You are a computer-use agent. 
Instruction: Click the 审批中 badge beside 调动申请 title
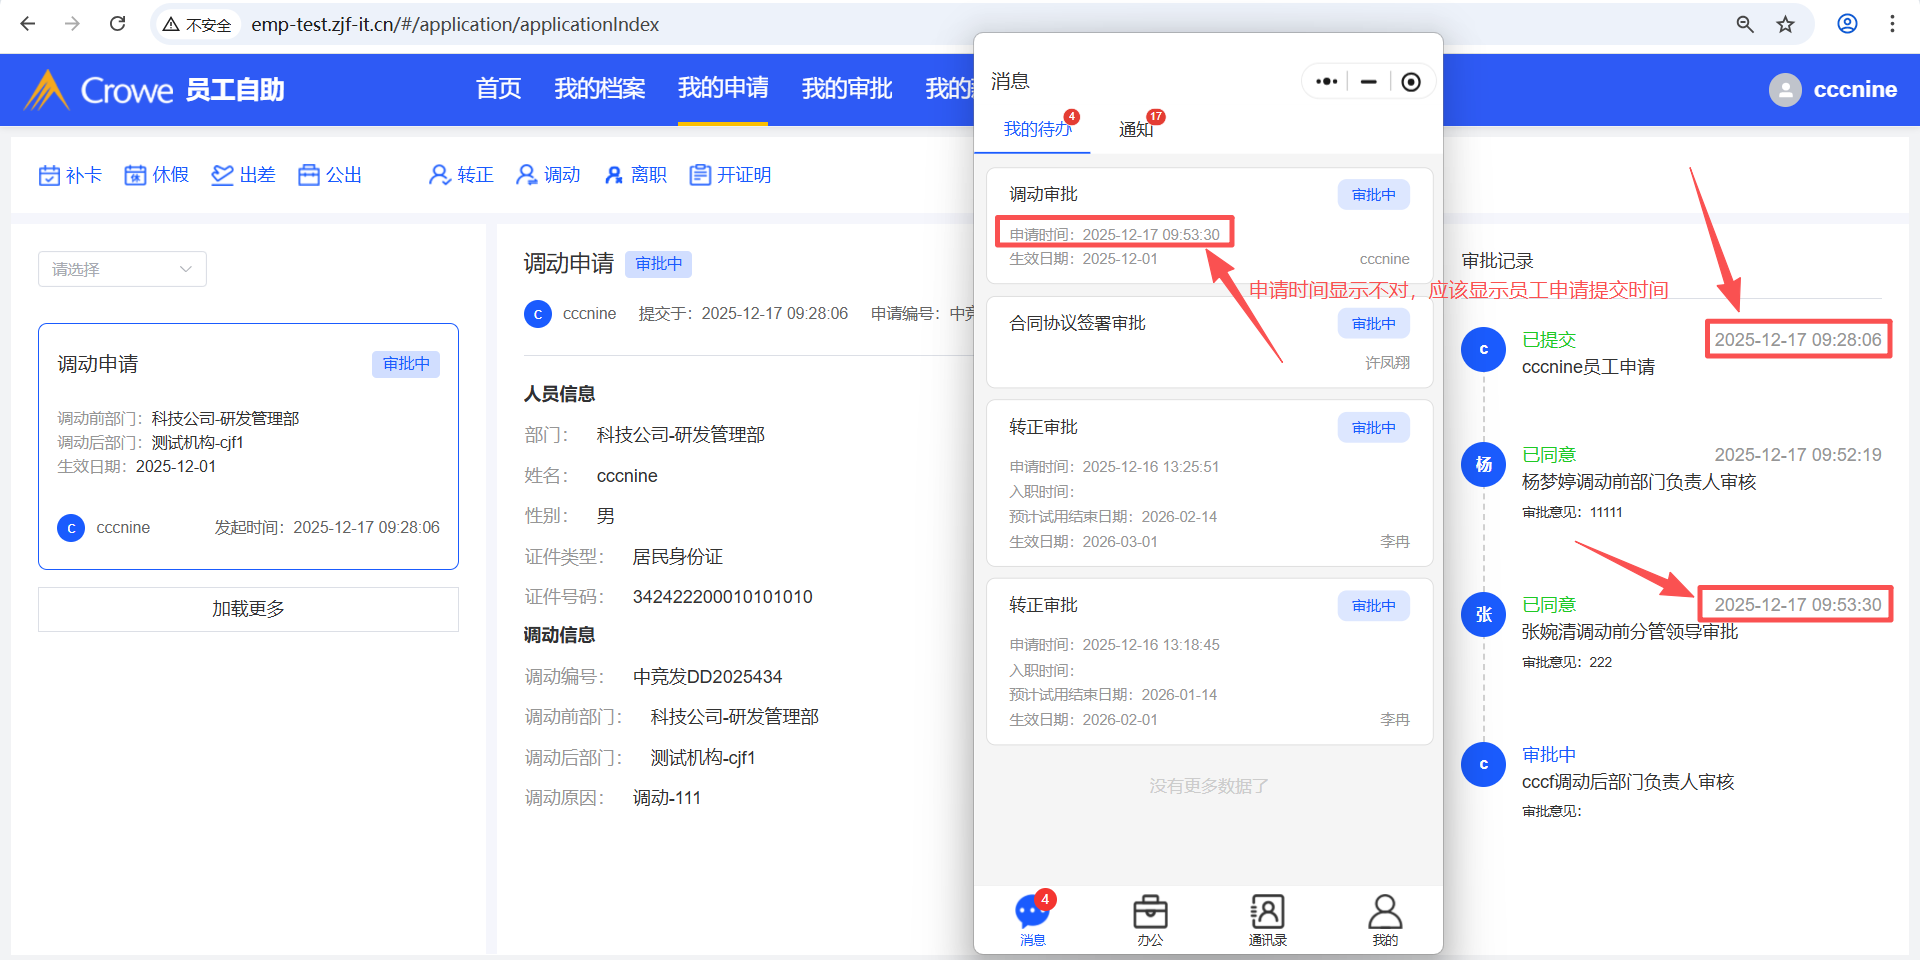tap(659, 264)
